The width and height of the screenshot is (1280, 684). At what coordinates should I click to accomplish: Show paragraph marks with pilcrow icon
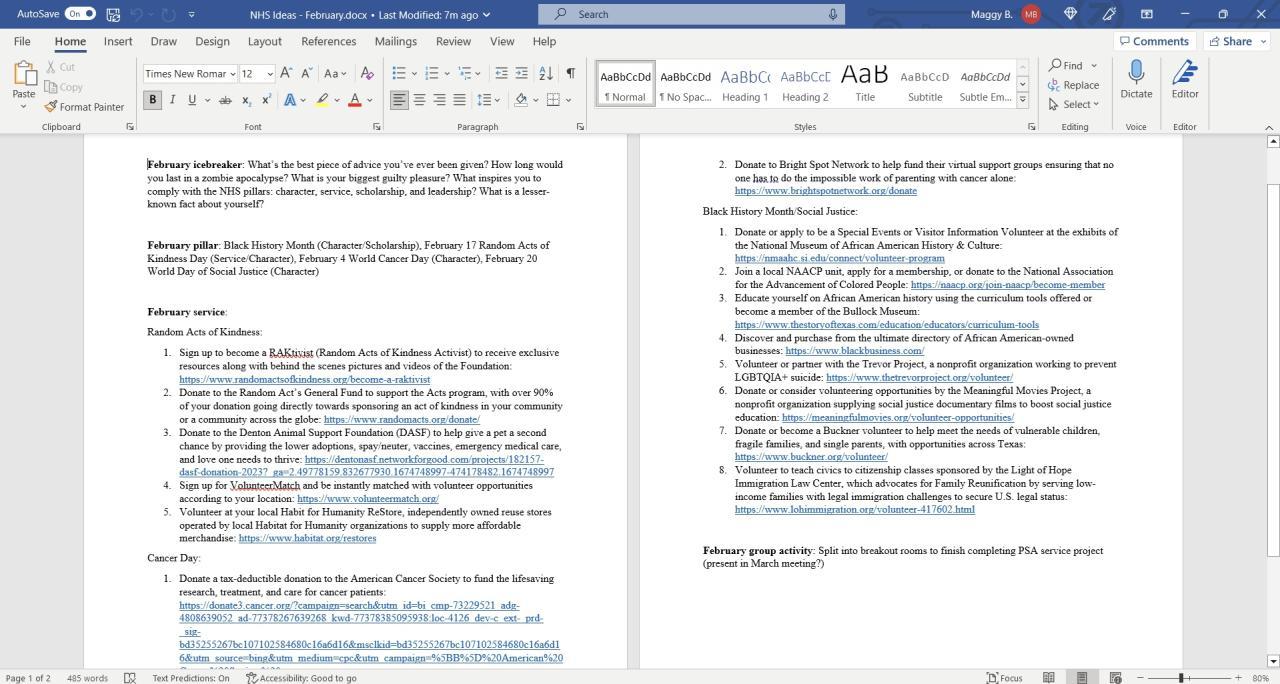[570, 73]
